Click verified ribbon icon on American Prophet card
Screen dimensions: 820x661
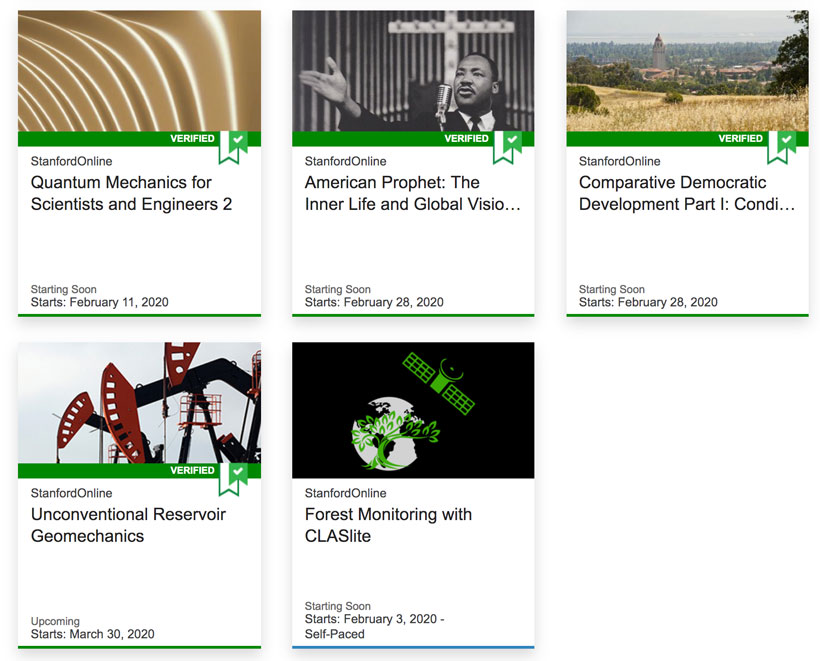[x=507, y=147]
